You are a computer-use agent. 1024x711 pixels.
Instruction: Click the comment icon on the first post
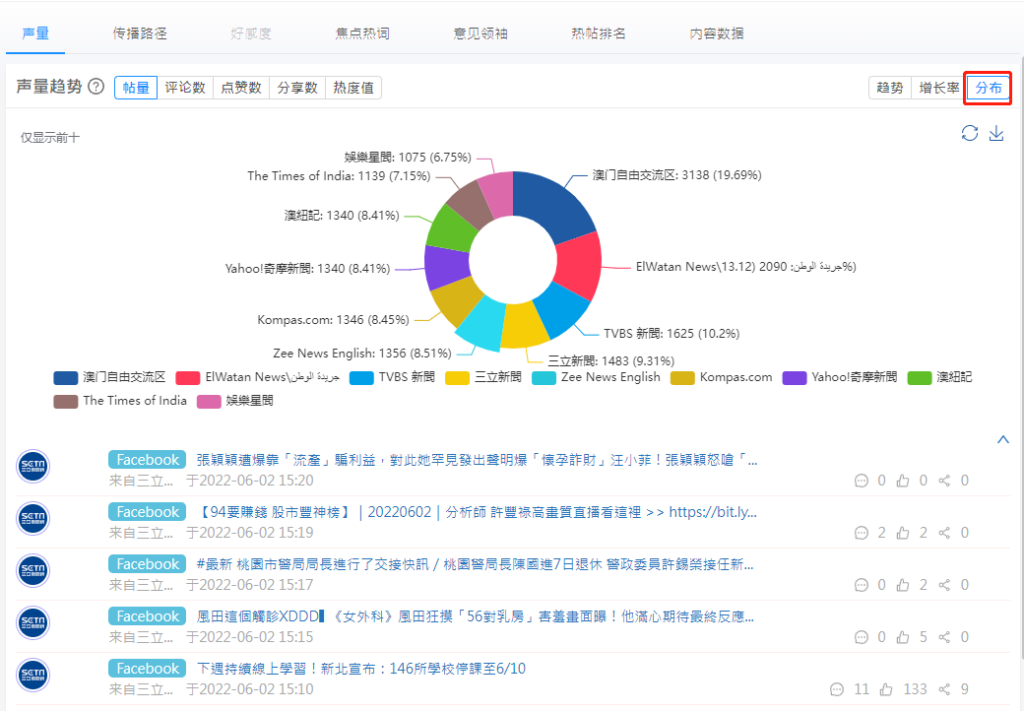862,481
